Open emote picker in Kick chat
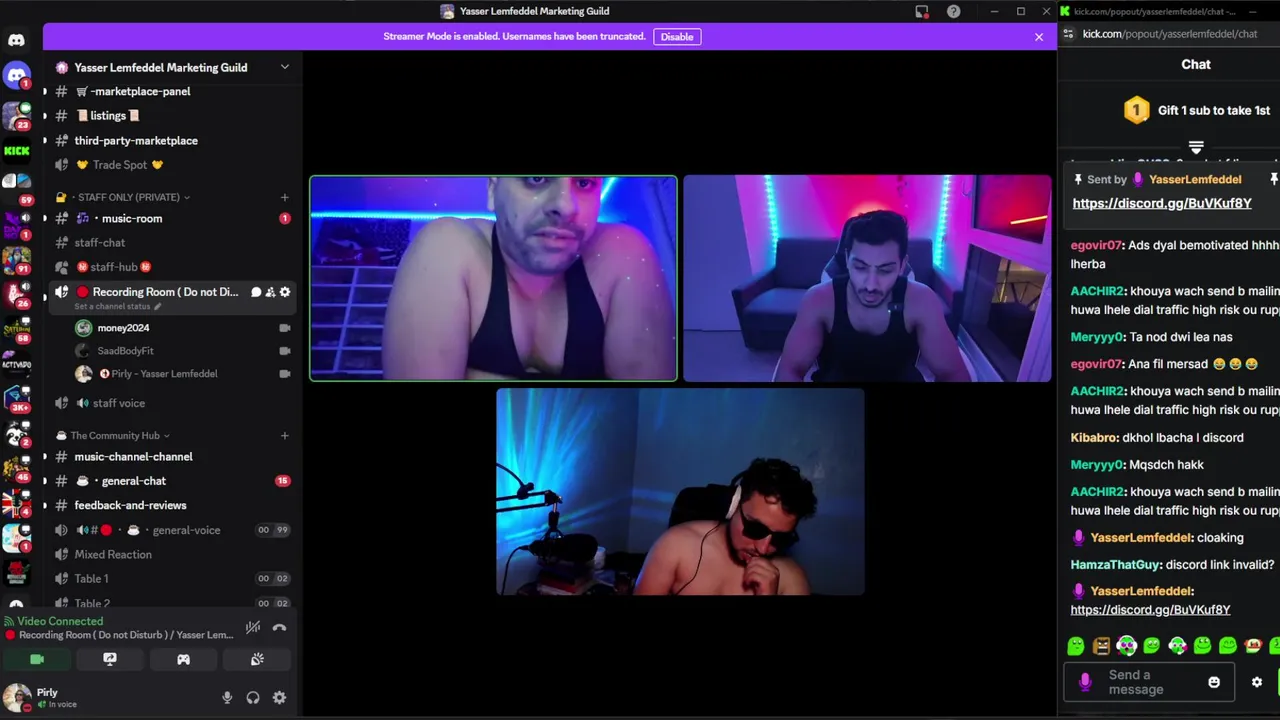Image resolution: width=1280 pixels, height=720 pixels. click(1214, 682)
